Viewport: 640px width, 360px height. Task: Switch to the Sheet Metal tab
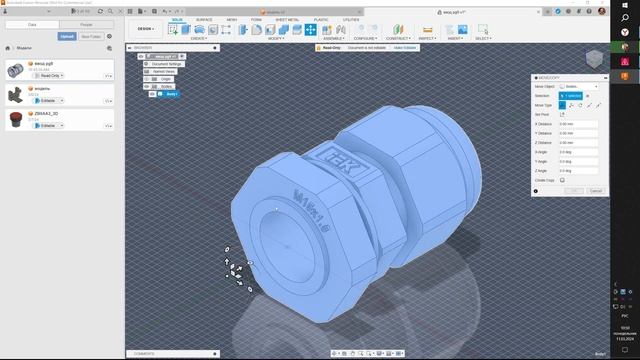click(x=287, y=20)
